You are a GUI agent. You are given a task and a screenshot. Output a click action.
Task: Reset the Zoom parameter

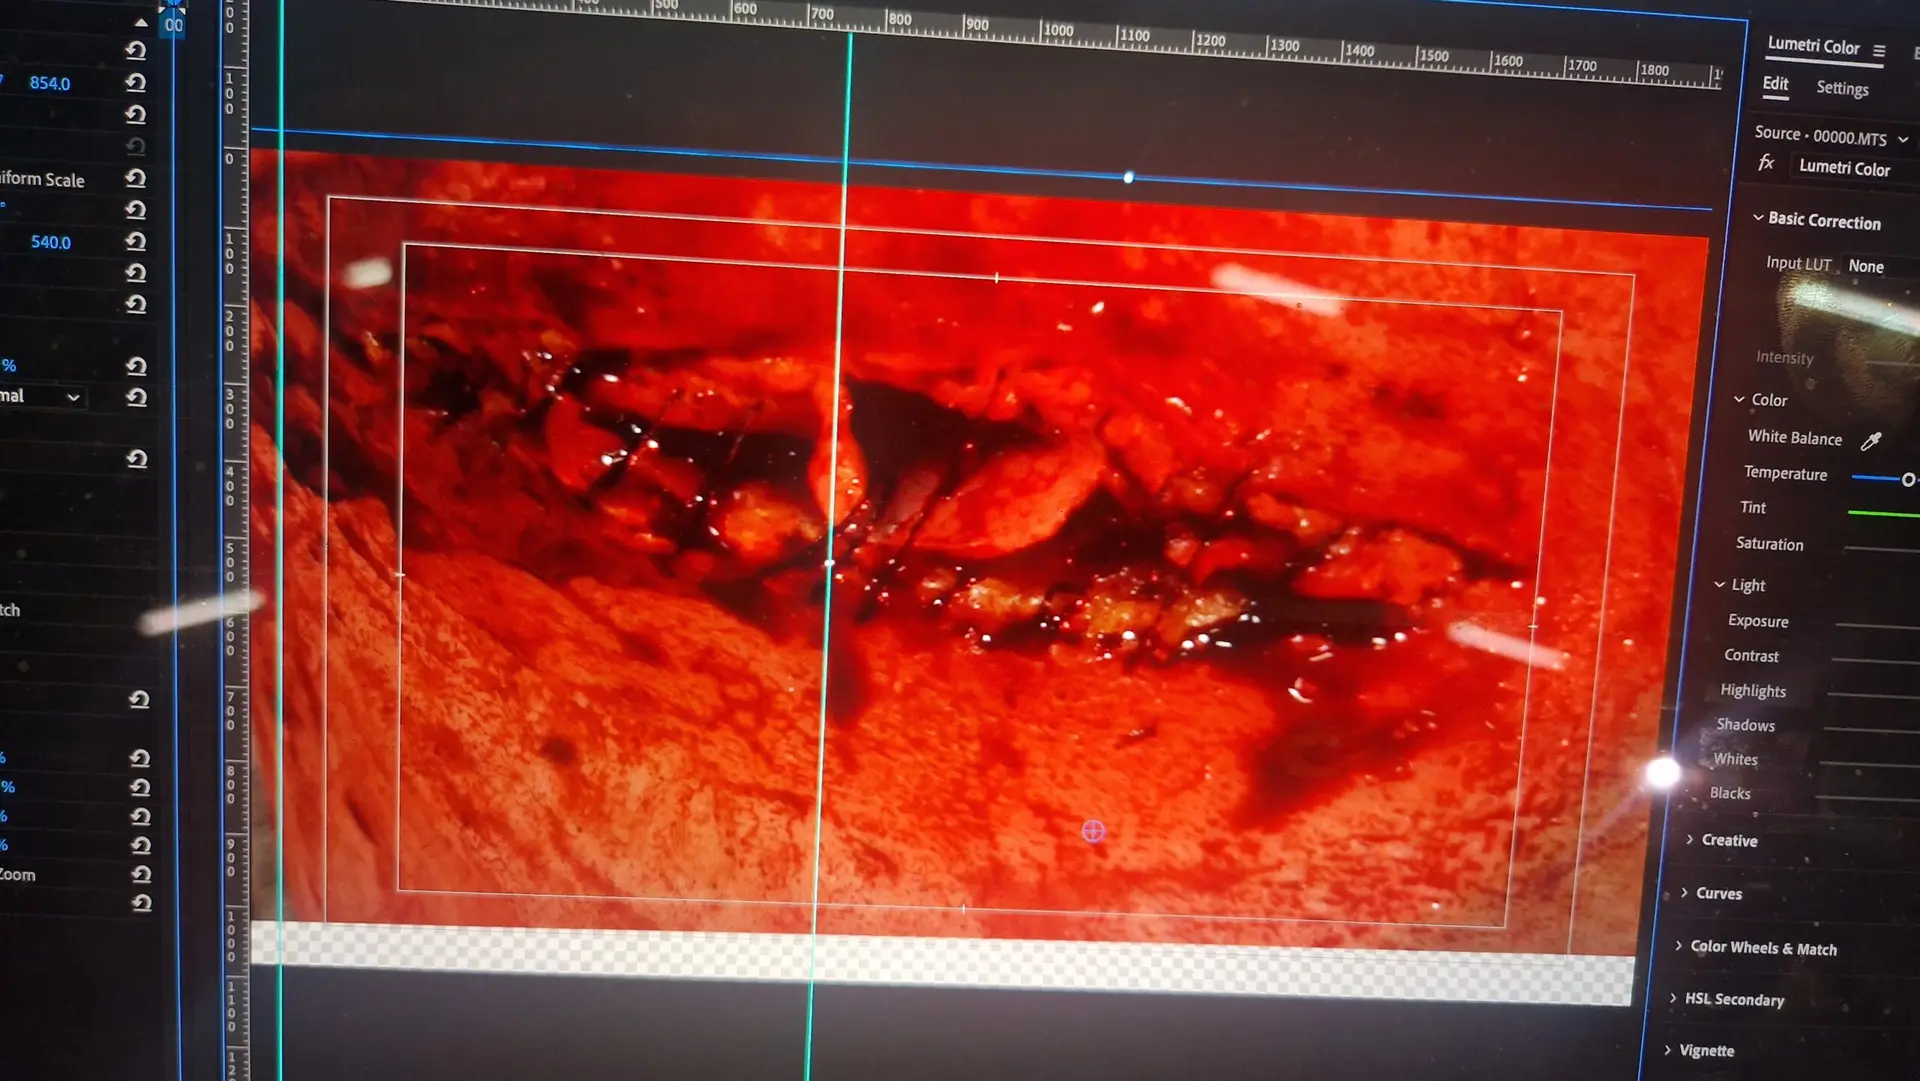(x=141, y=873)
